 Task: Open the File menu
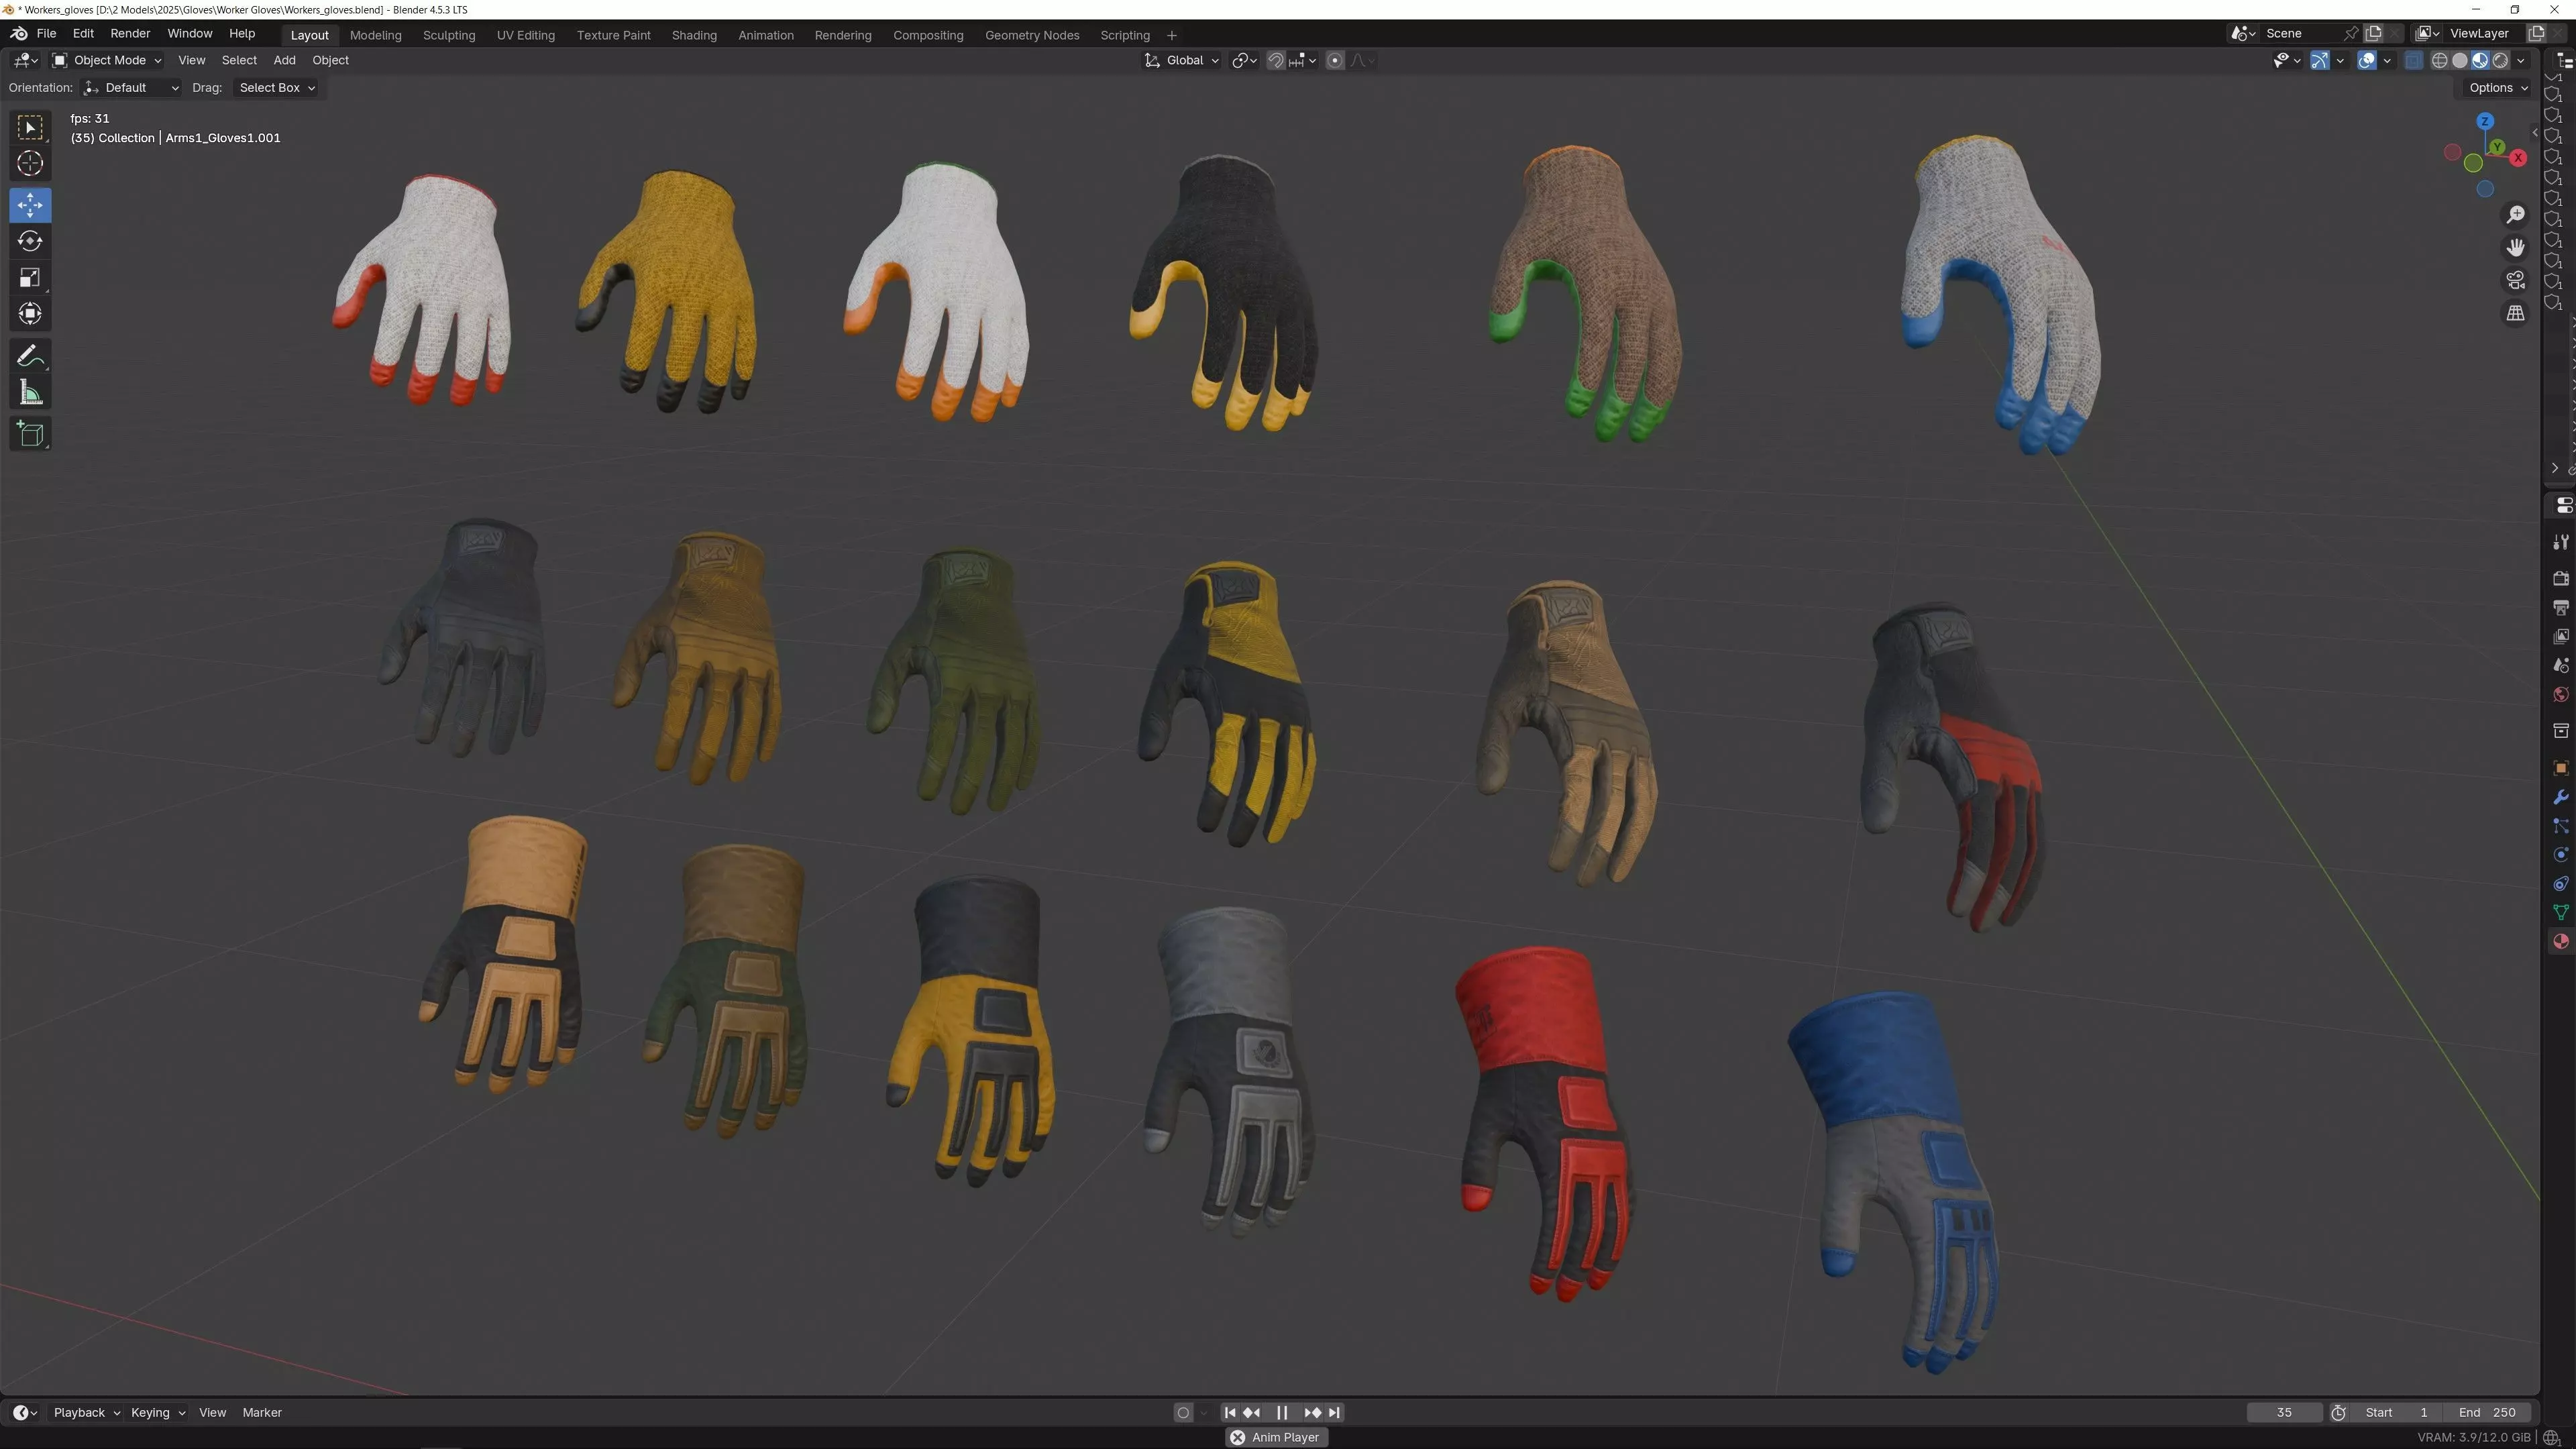(x=46, y=34)
